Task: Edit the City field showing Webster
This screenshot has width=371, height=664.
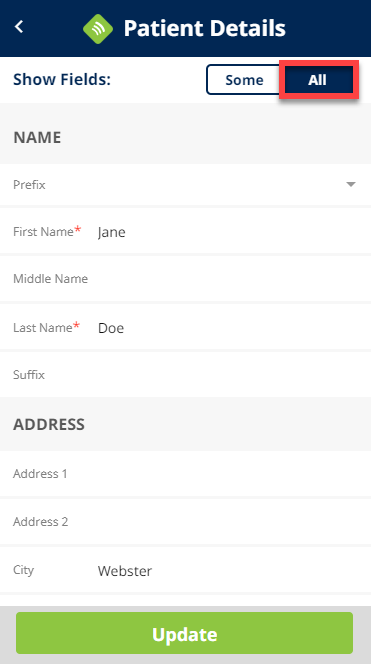Action: coord(186,570)
